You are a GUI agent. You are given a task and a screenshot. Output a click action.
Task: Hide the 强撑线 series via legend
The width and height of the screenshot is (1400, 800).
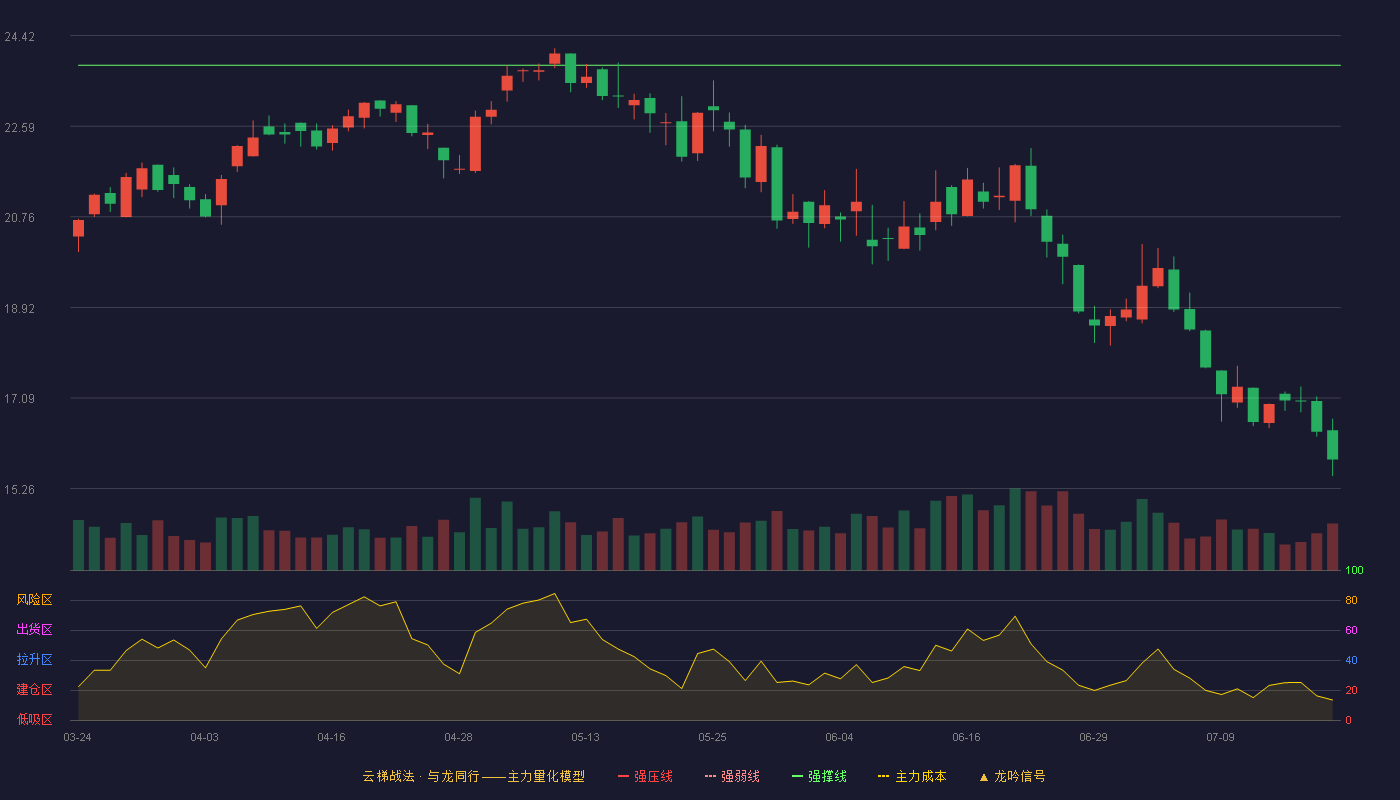pos(819,776)
